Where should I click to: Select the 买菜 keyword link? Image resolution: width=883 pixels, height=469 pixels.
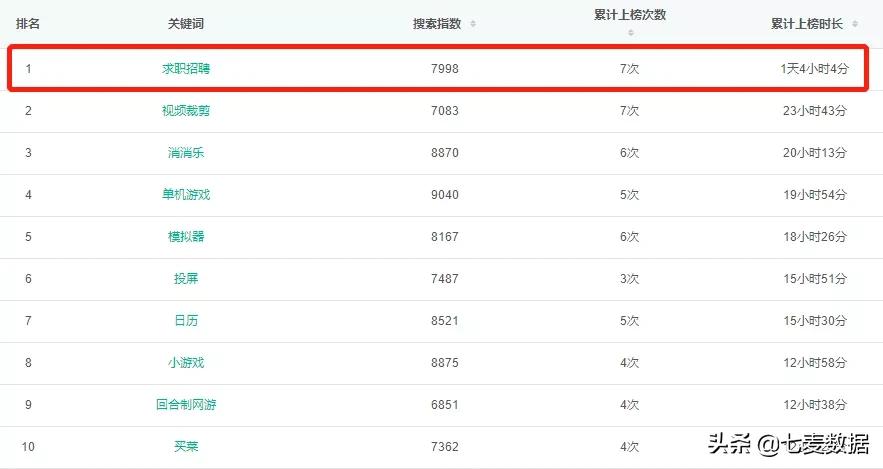click(186, 446)
